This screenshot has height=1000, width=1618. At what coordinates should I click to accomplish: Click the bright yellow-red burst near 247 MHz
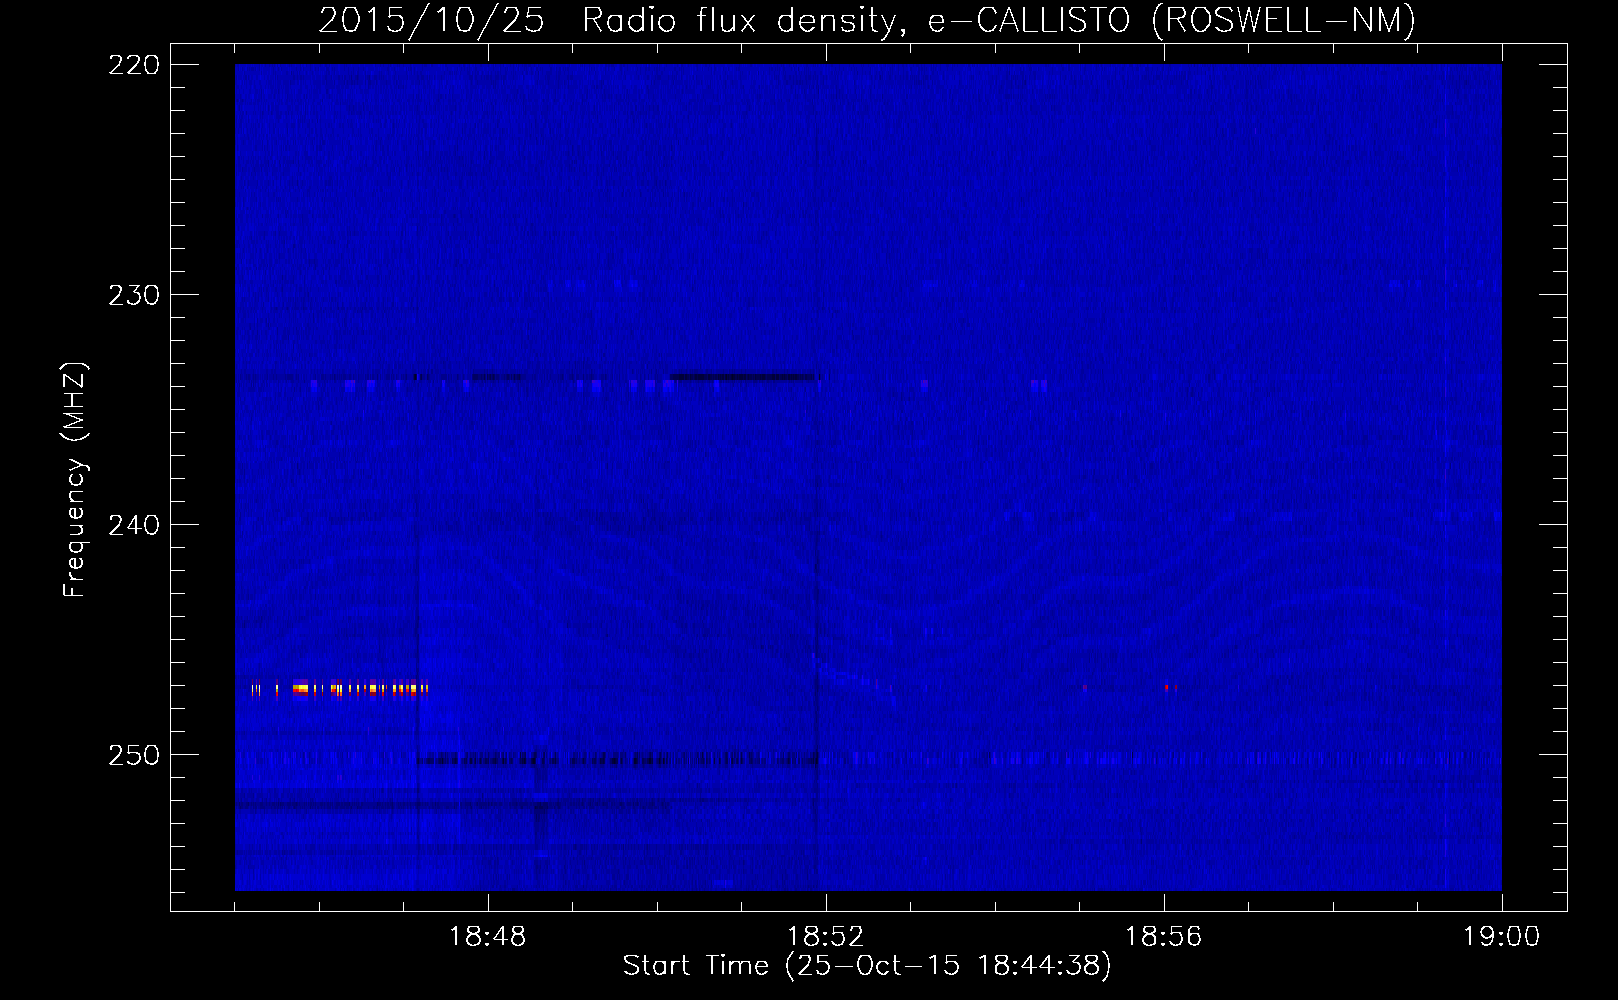340,688
